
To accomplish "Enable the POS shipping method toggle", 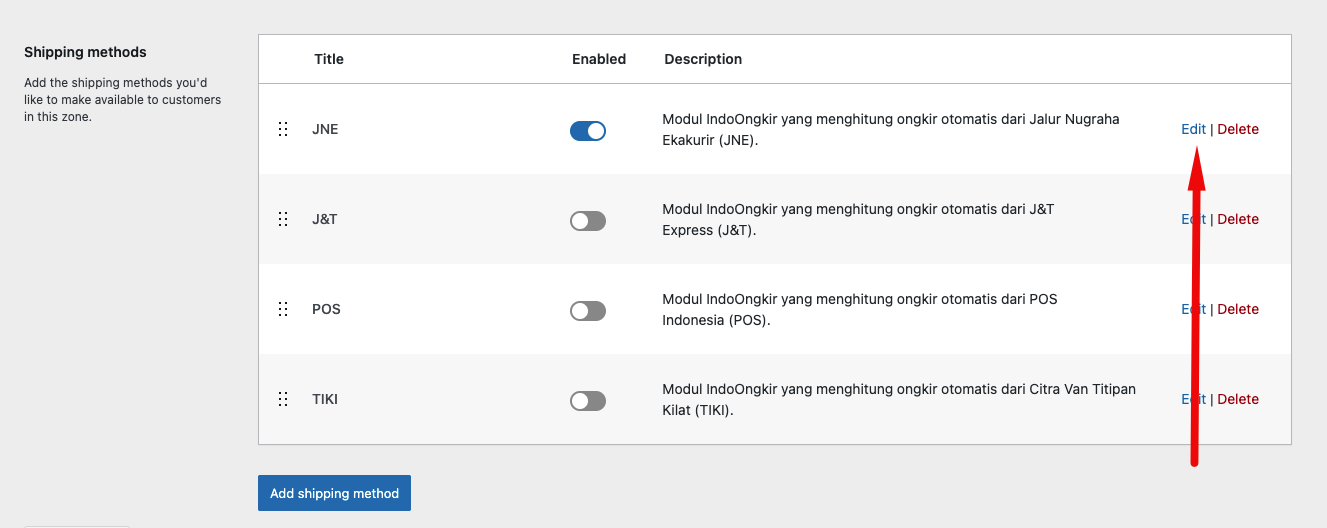I will (588, 311).
